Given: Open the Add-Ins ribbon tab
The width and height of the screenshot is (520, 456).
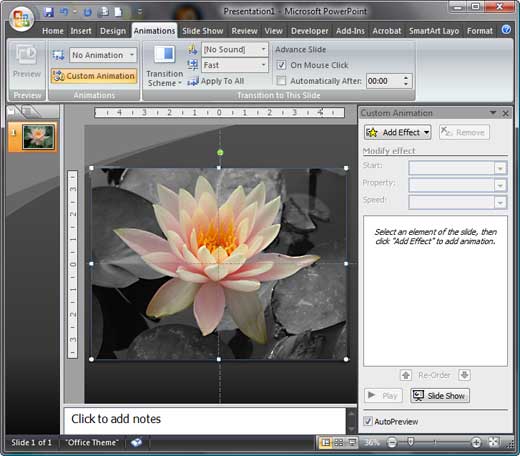Looking at the screenshot, I should click(350, 31).
